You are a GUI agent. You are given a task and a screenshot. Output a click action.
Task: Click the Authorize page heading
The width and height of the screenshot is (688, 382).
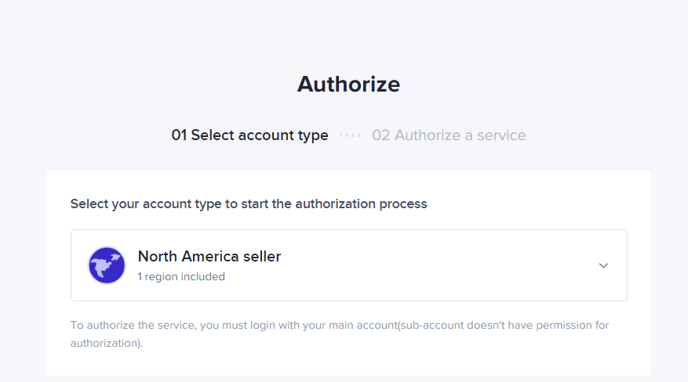click(348, 84)
